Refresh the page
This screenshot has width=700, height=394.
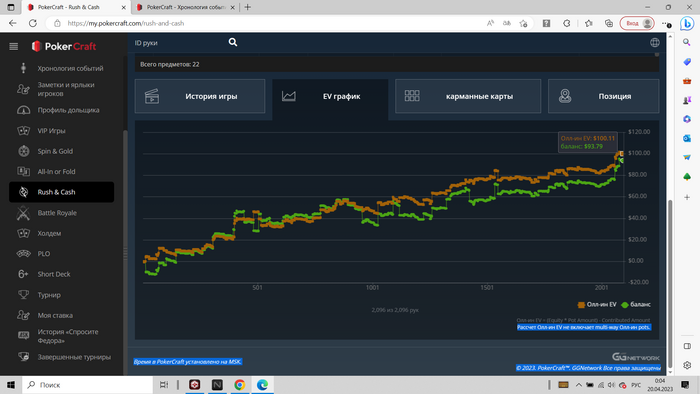33,23
